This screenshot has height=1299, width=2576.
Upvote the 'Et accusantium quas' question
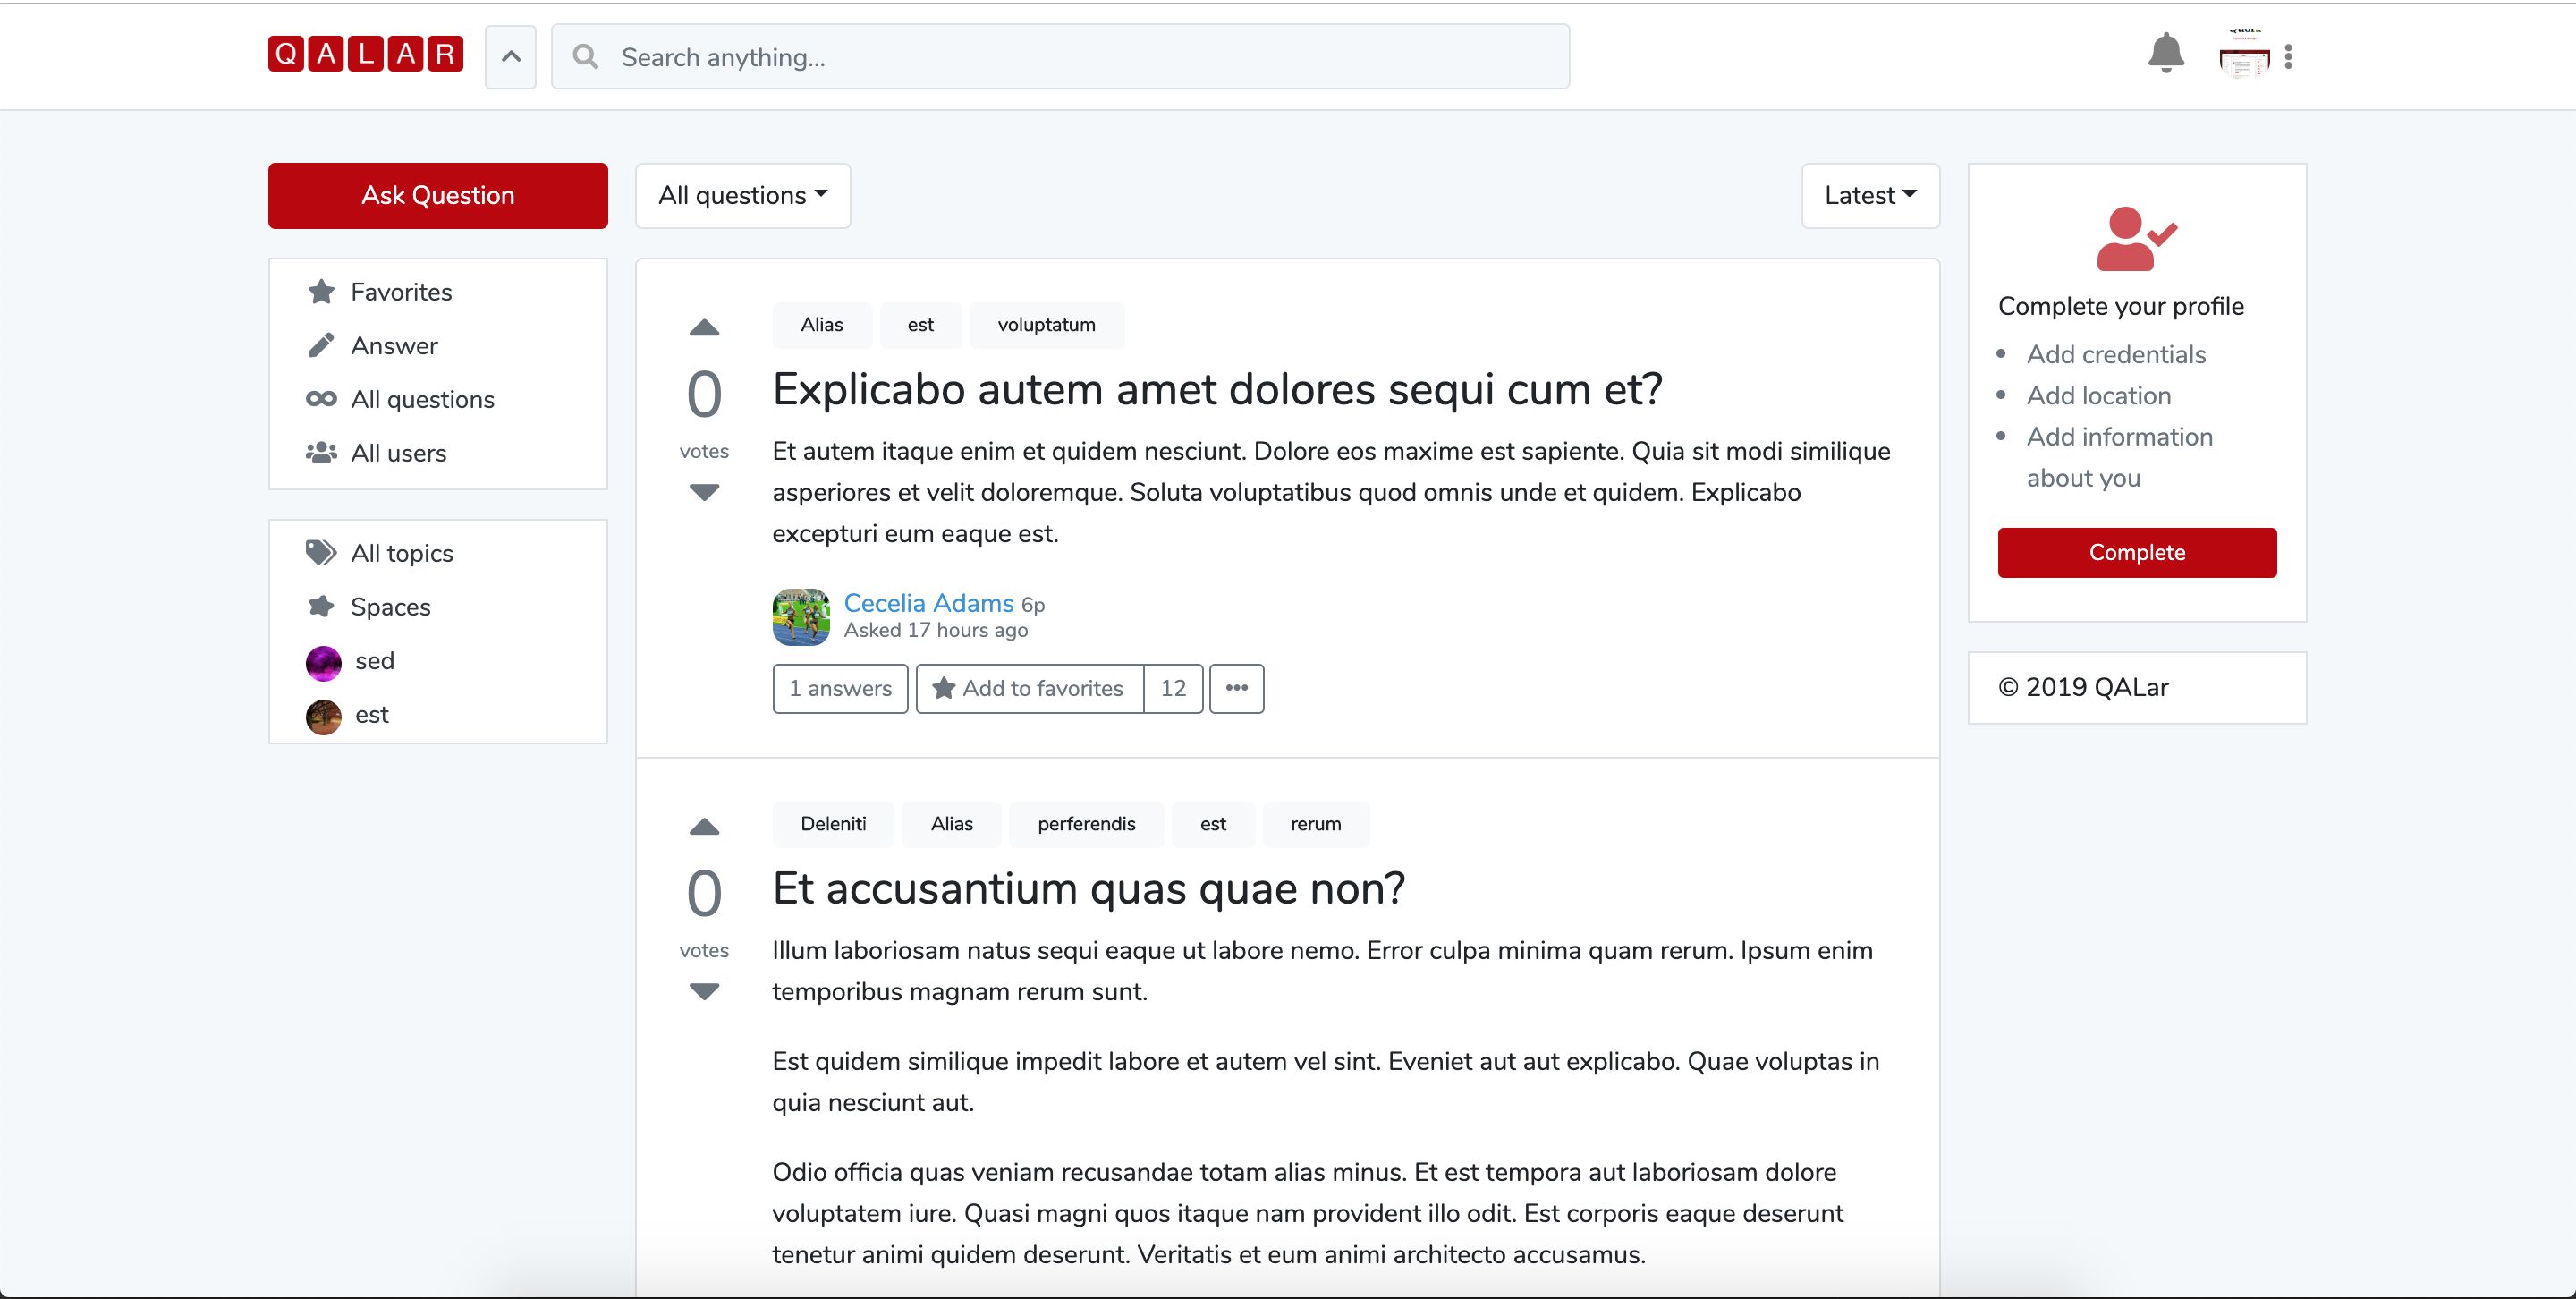coord(704,826)
